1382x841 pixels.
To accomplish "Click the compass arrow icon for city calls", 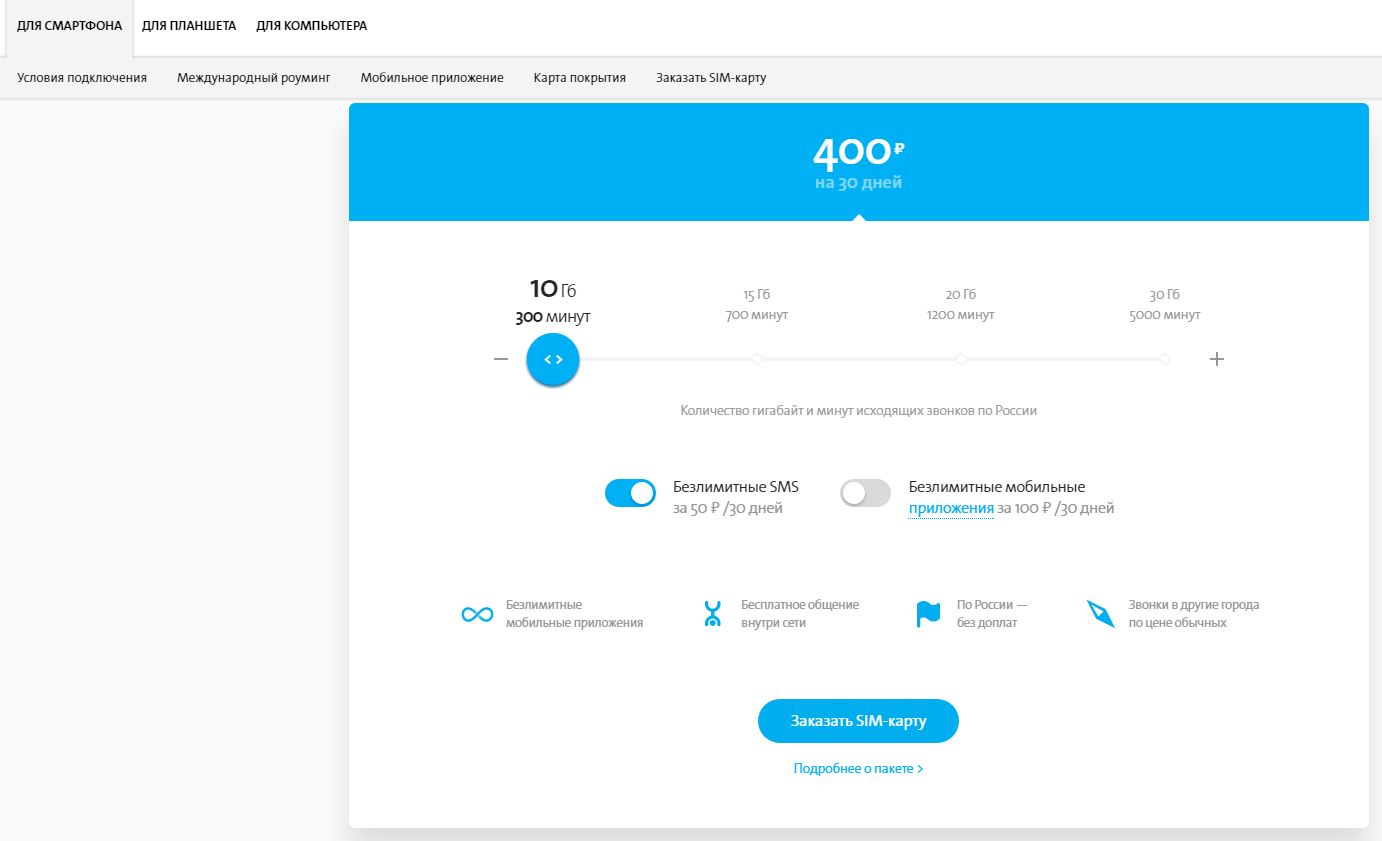I will (1100, 614).
